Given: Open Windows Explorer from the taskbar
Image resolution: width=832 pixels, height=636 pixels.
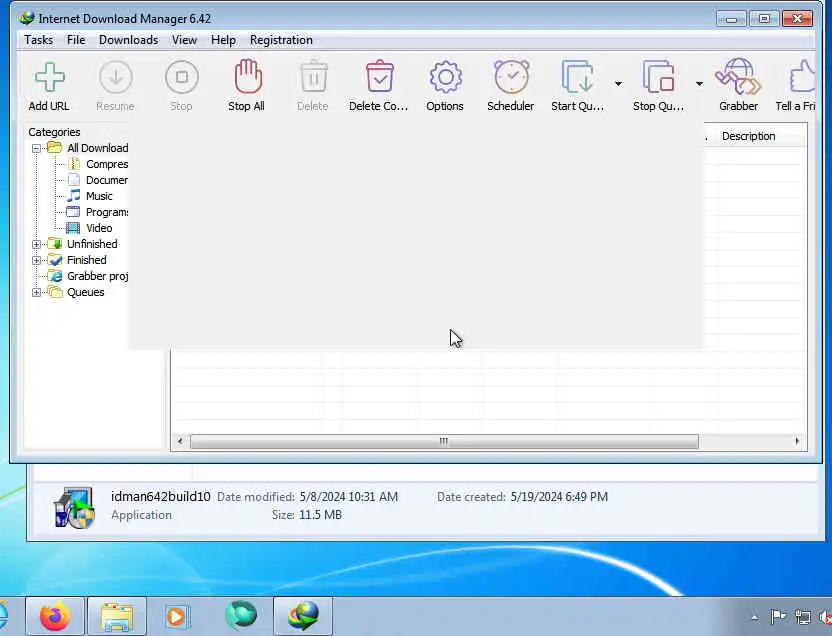Looking at the screenshot, I should [117, 616].
